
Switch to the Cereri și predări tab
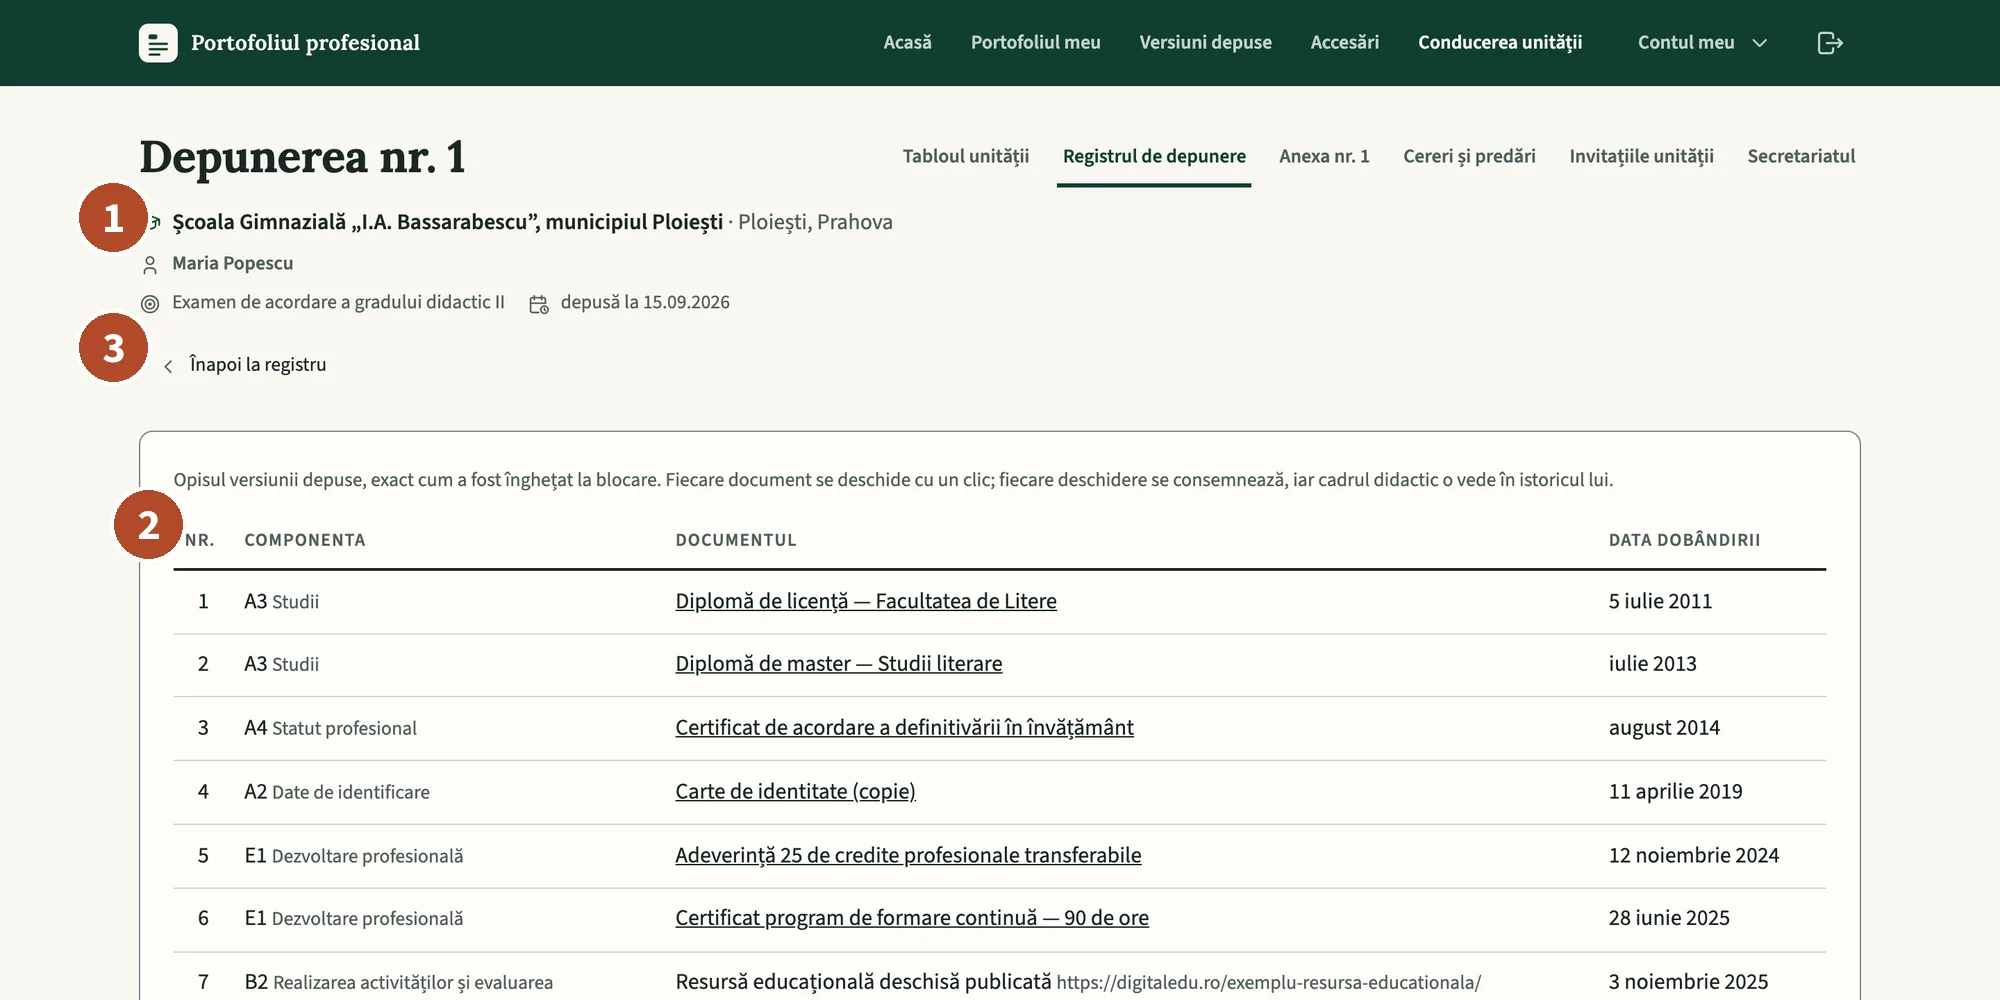point(1469,156)
